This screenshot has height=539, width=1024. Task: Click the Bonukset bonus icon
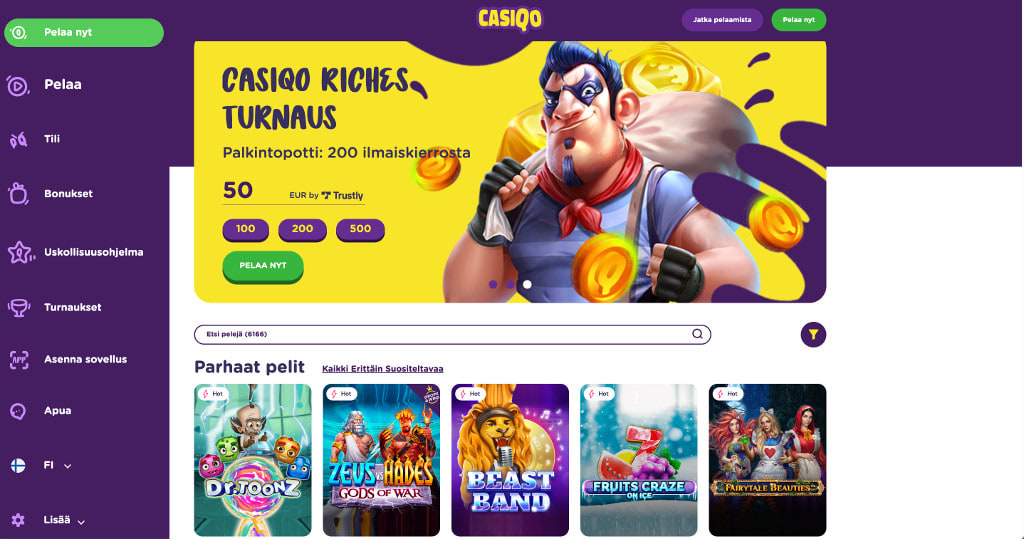(18, 194)
